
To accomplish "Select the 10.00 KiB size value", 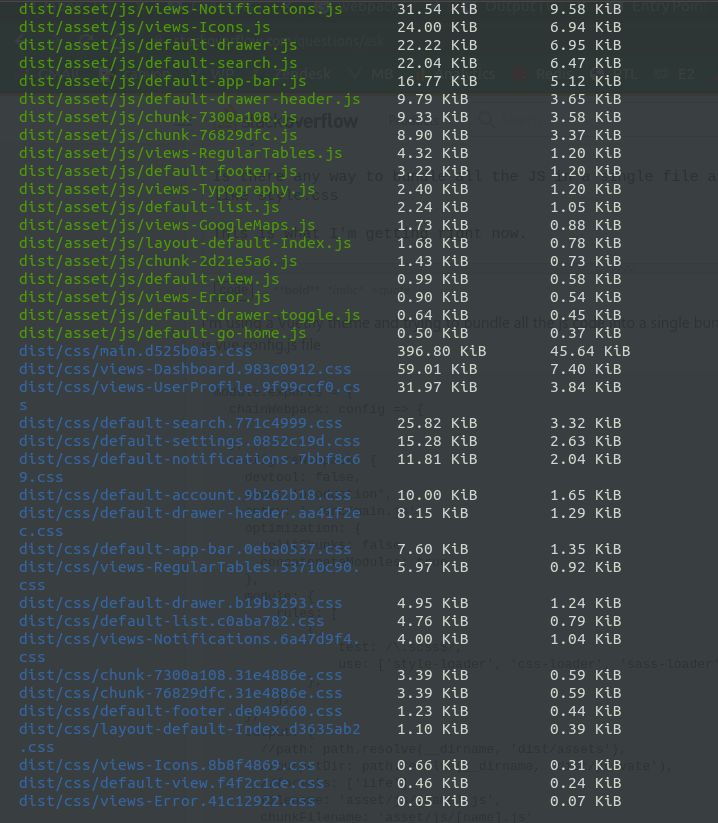I will (437, 495).
